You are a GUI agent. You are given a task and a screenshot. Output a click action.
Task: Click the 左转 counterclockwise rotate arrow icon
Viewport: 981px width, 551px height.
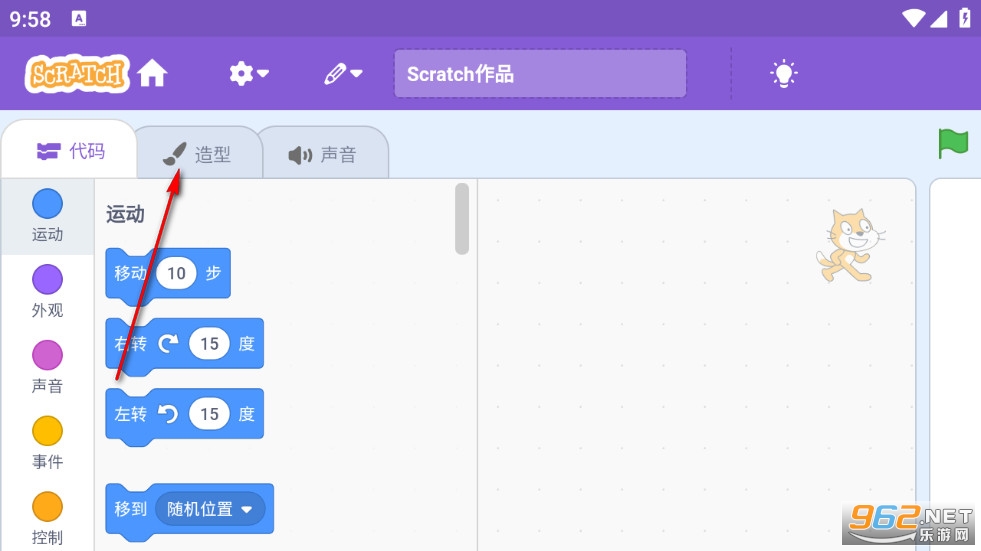[168, 414]
